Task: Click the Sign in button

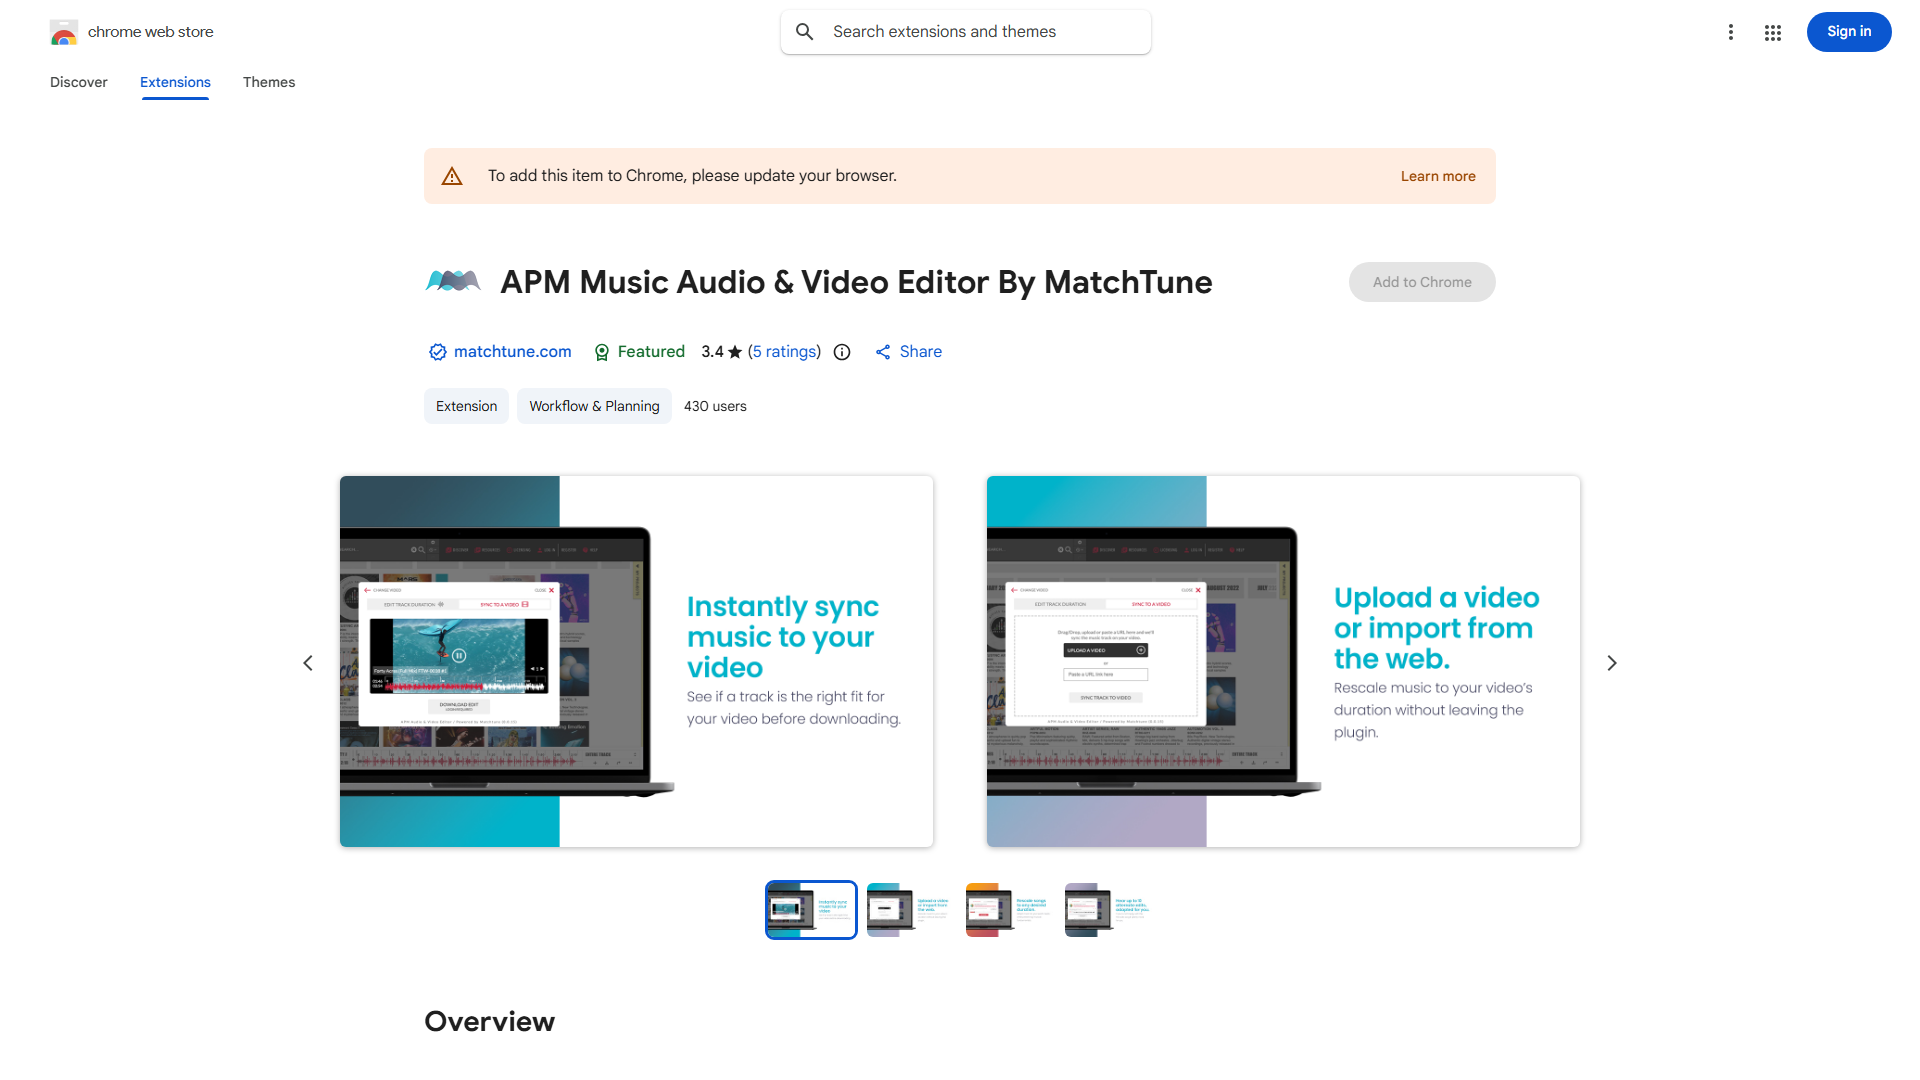Action: point(1848,32)
